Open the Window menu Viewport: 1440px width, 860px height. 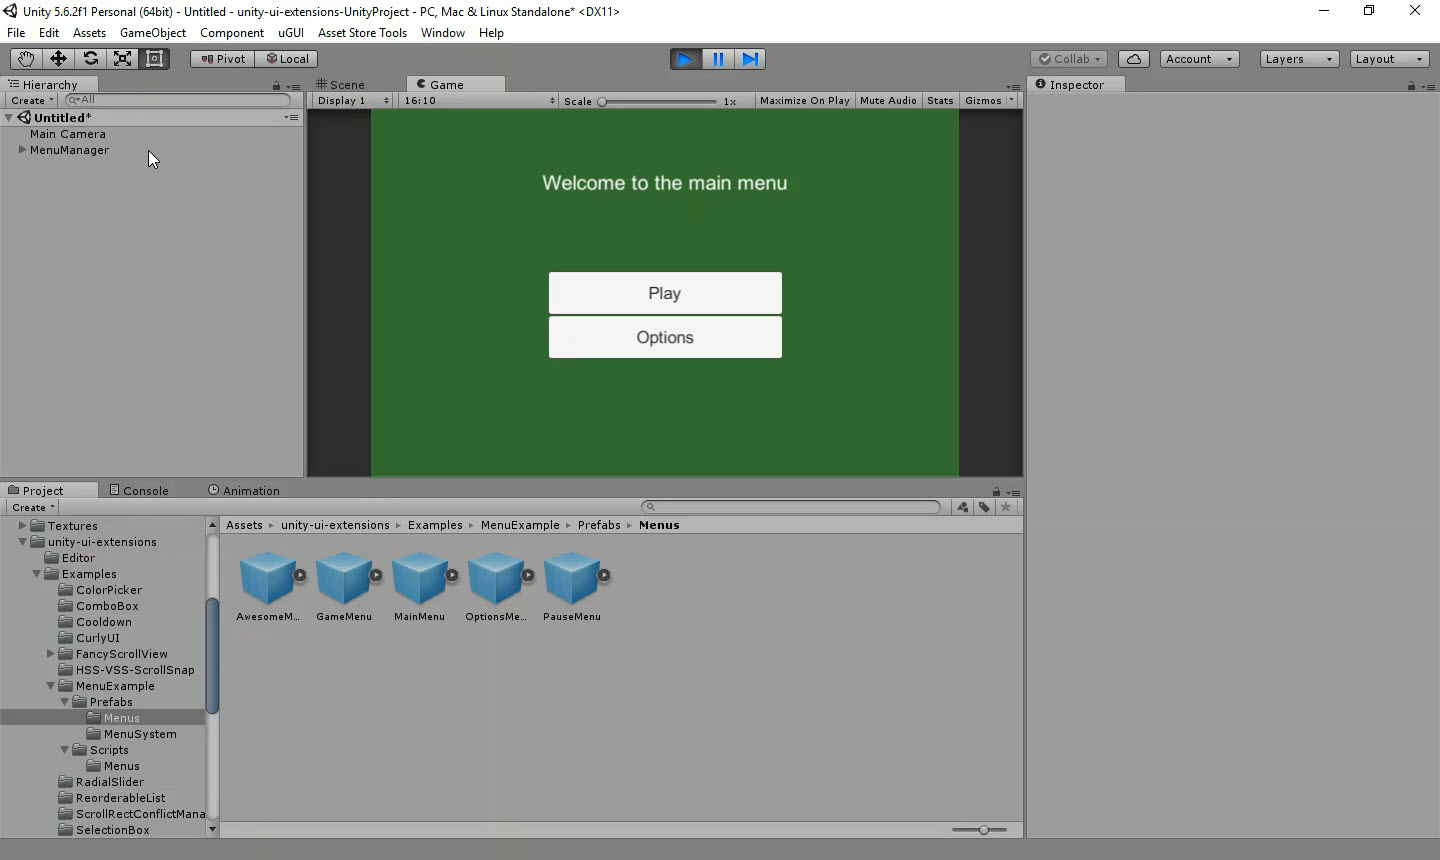[443, 33]
